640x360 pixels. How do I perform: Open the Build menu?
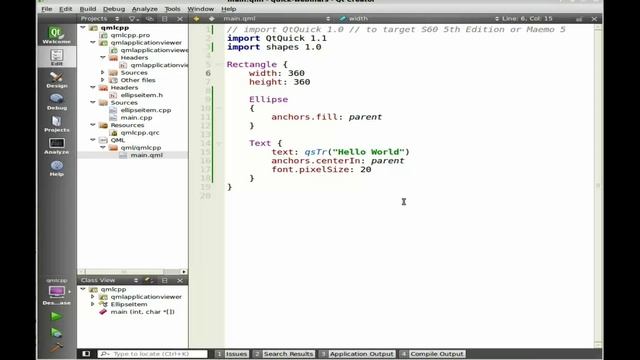[x=88, y=9]
